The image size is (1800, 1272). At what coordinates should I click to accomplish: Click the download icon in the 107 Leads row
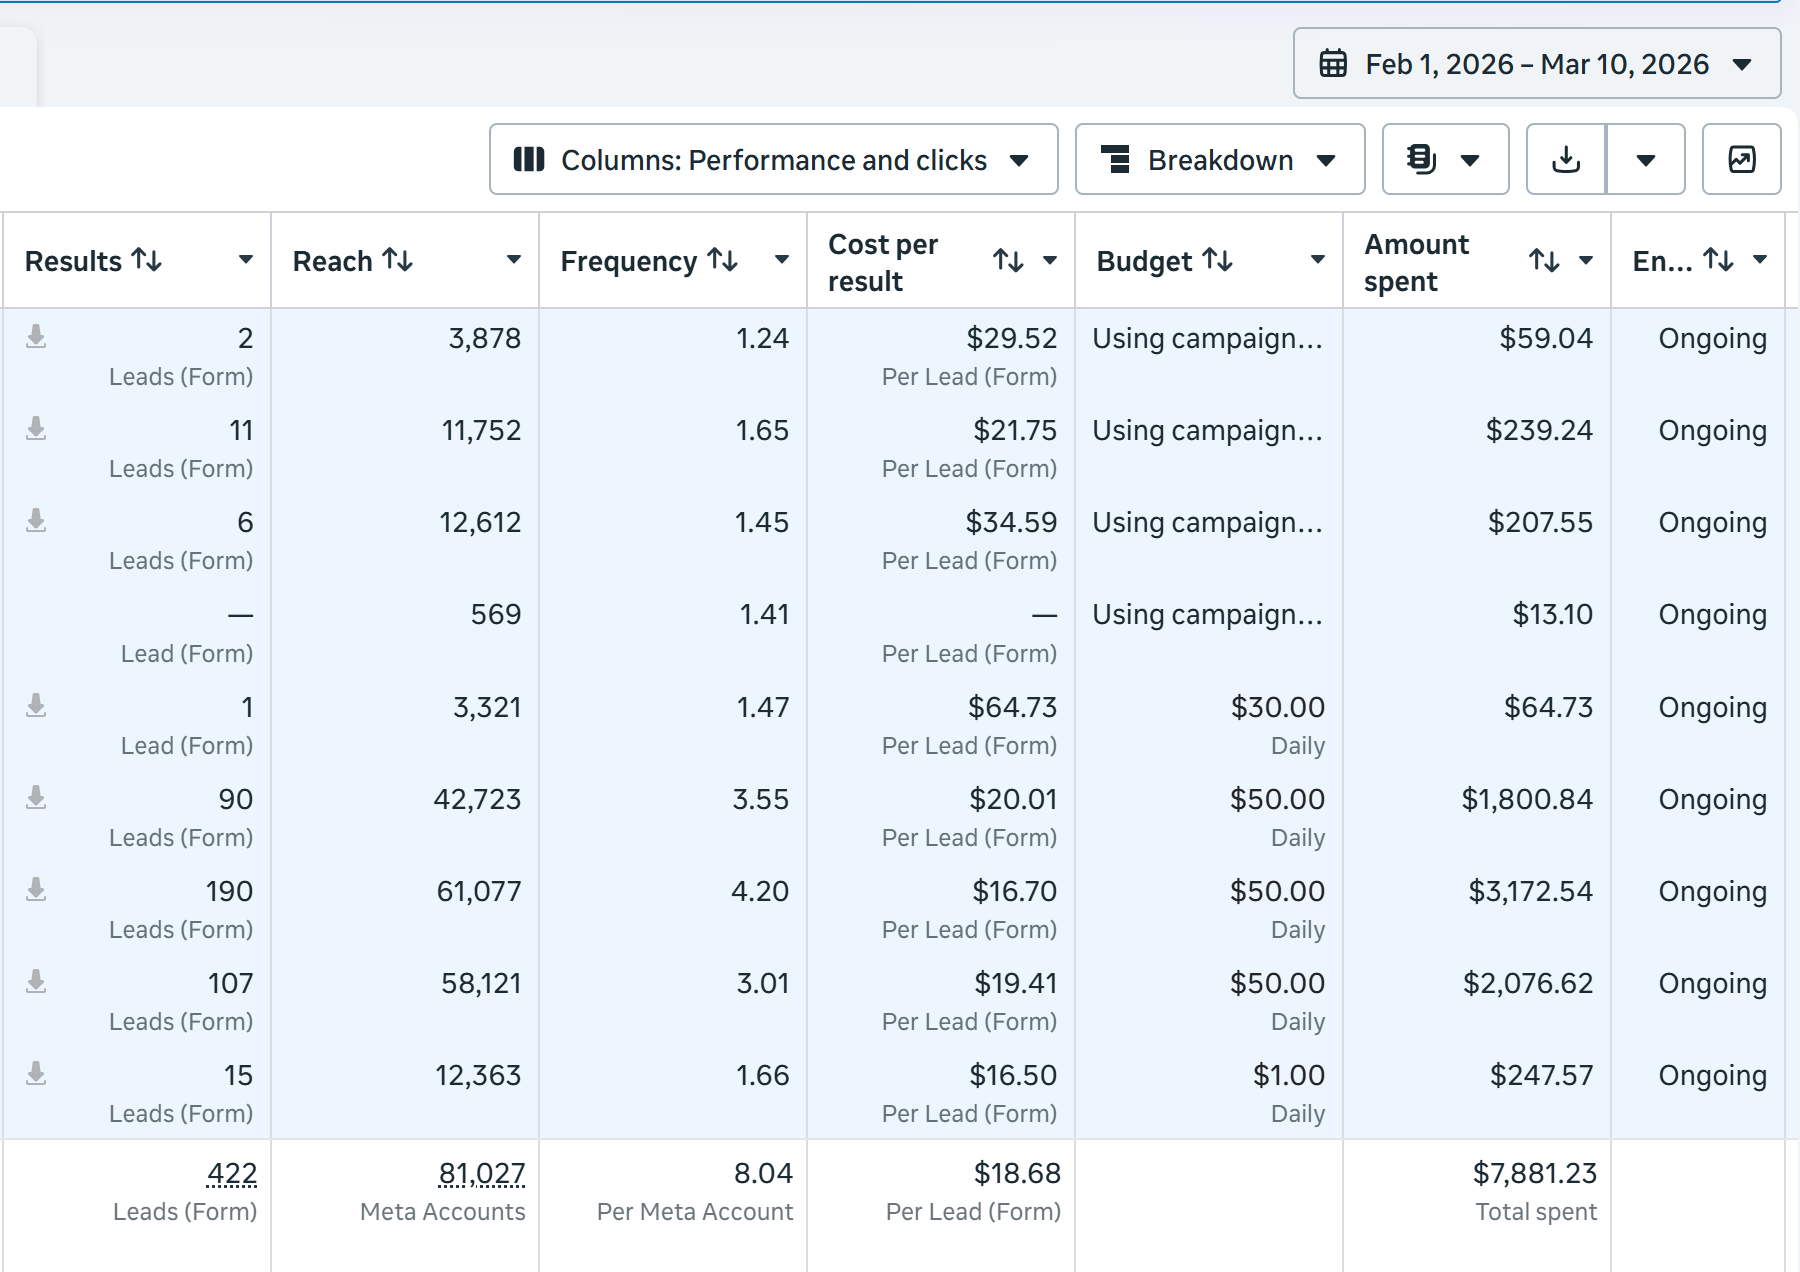point(36,981)
